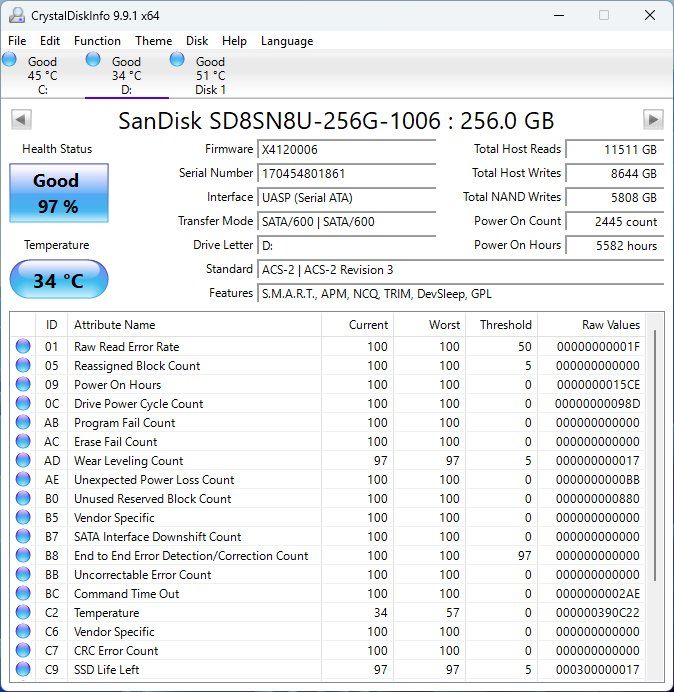This screenshot has height=692, width=674.
Task: Click the Firmware field X4120006
Action: (347, 150)
